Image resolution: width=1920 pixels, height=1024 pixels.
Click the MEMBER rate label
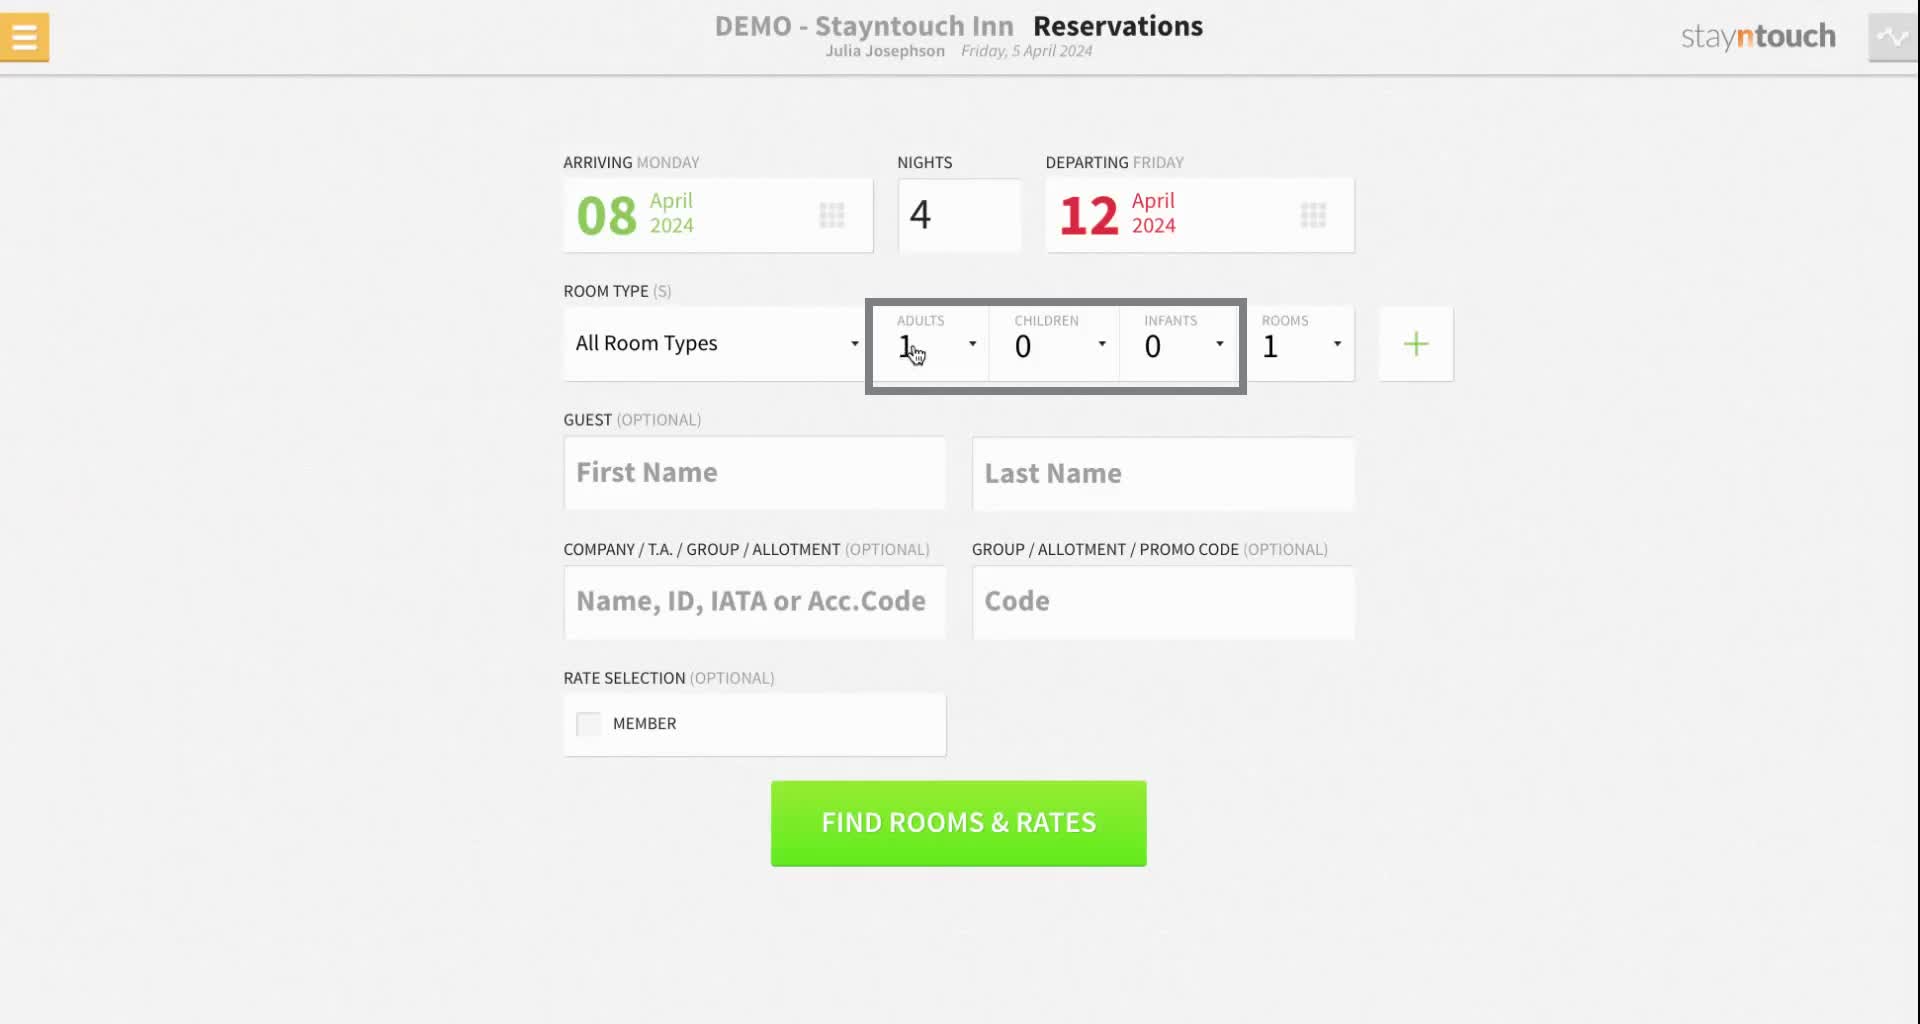(x=644, y=724)
